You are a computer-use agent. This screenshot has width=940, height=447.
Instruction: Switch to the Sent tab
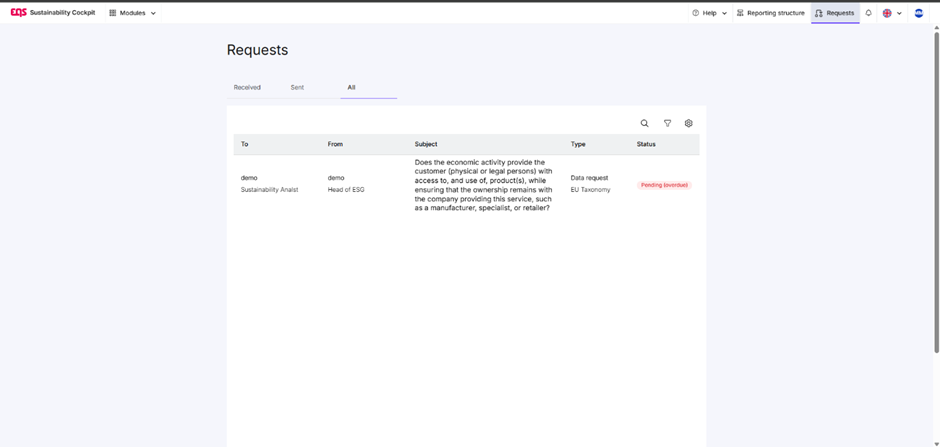click(297, 87)
